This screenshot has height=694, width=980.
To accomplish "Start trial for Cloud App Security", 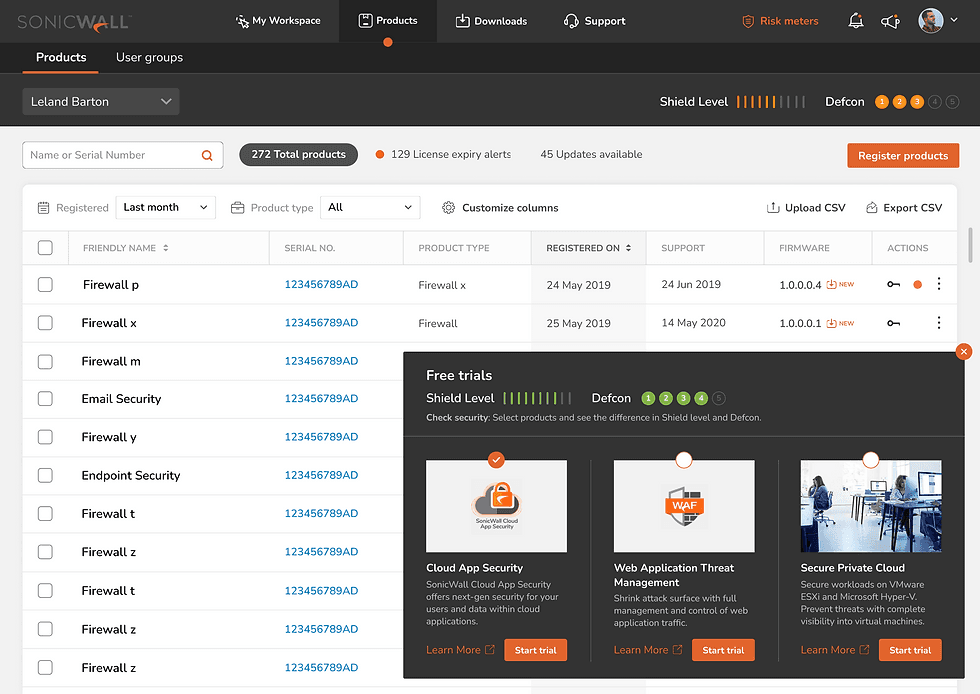I will pos(536,650).
